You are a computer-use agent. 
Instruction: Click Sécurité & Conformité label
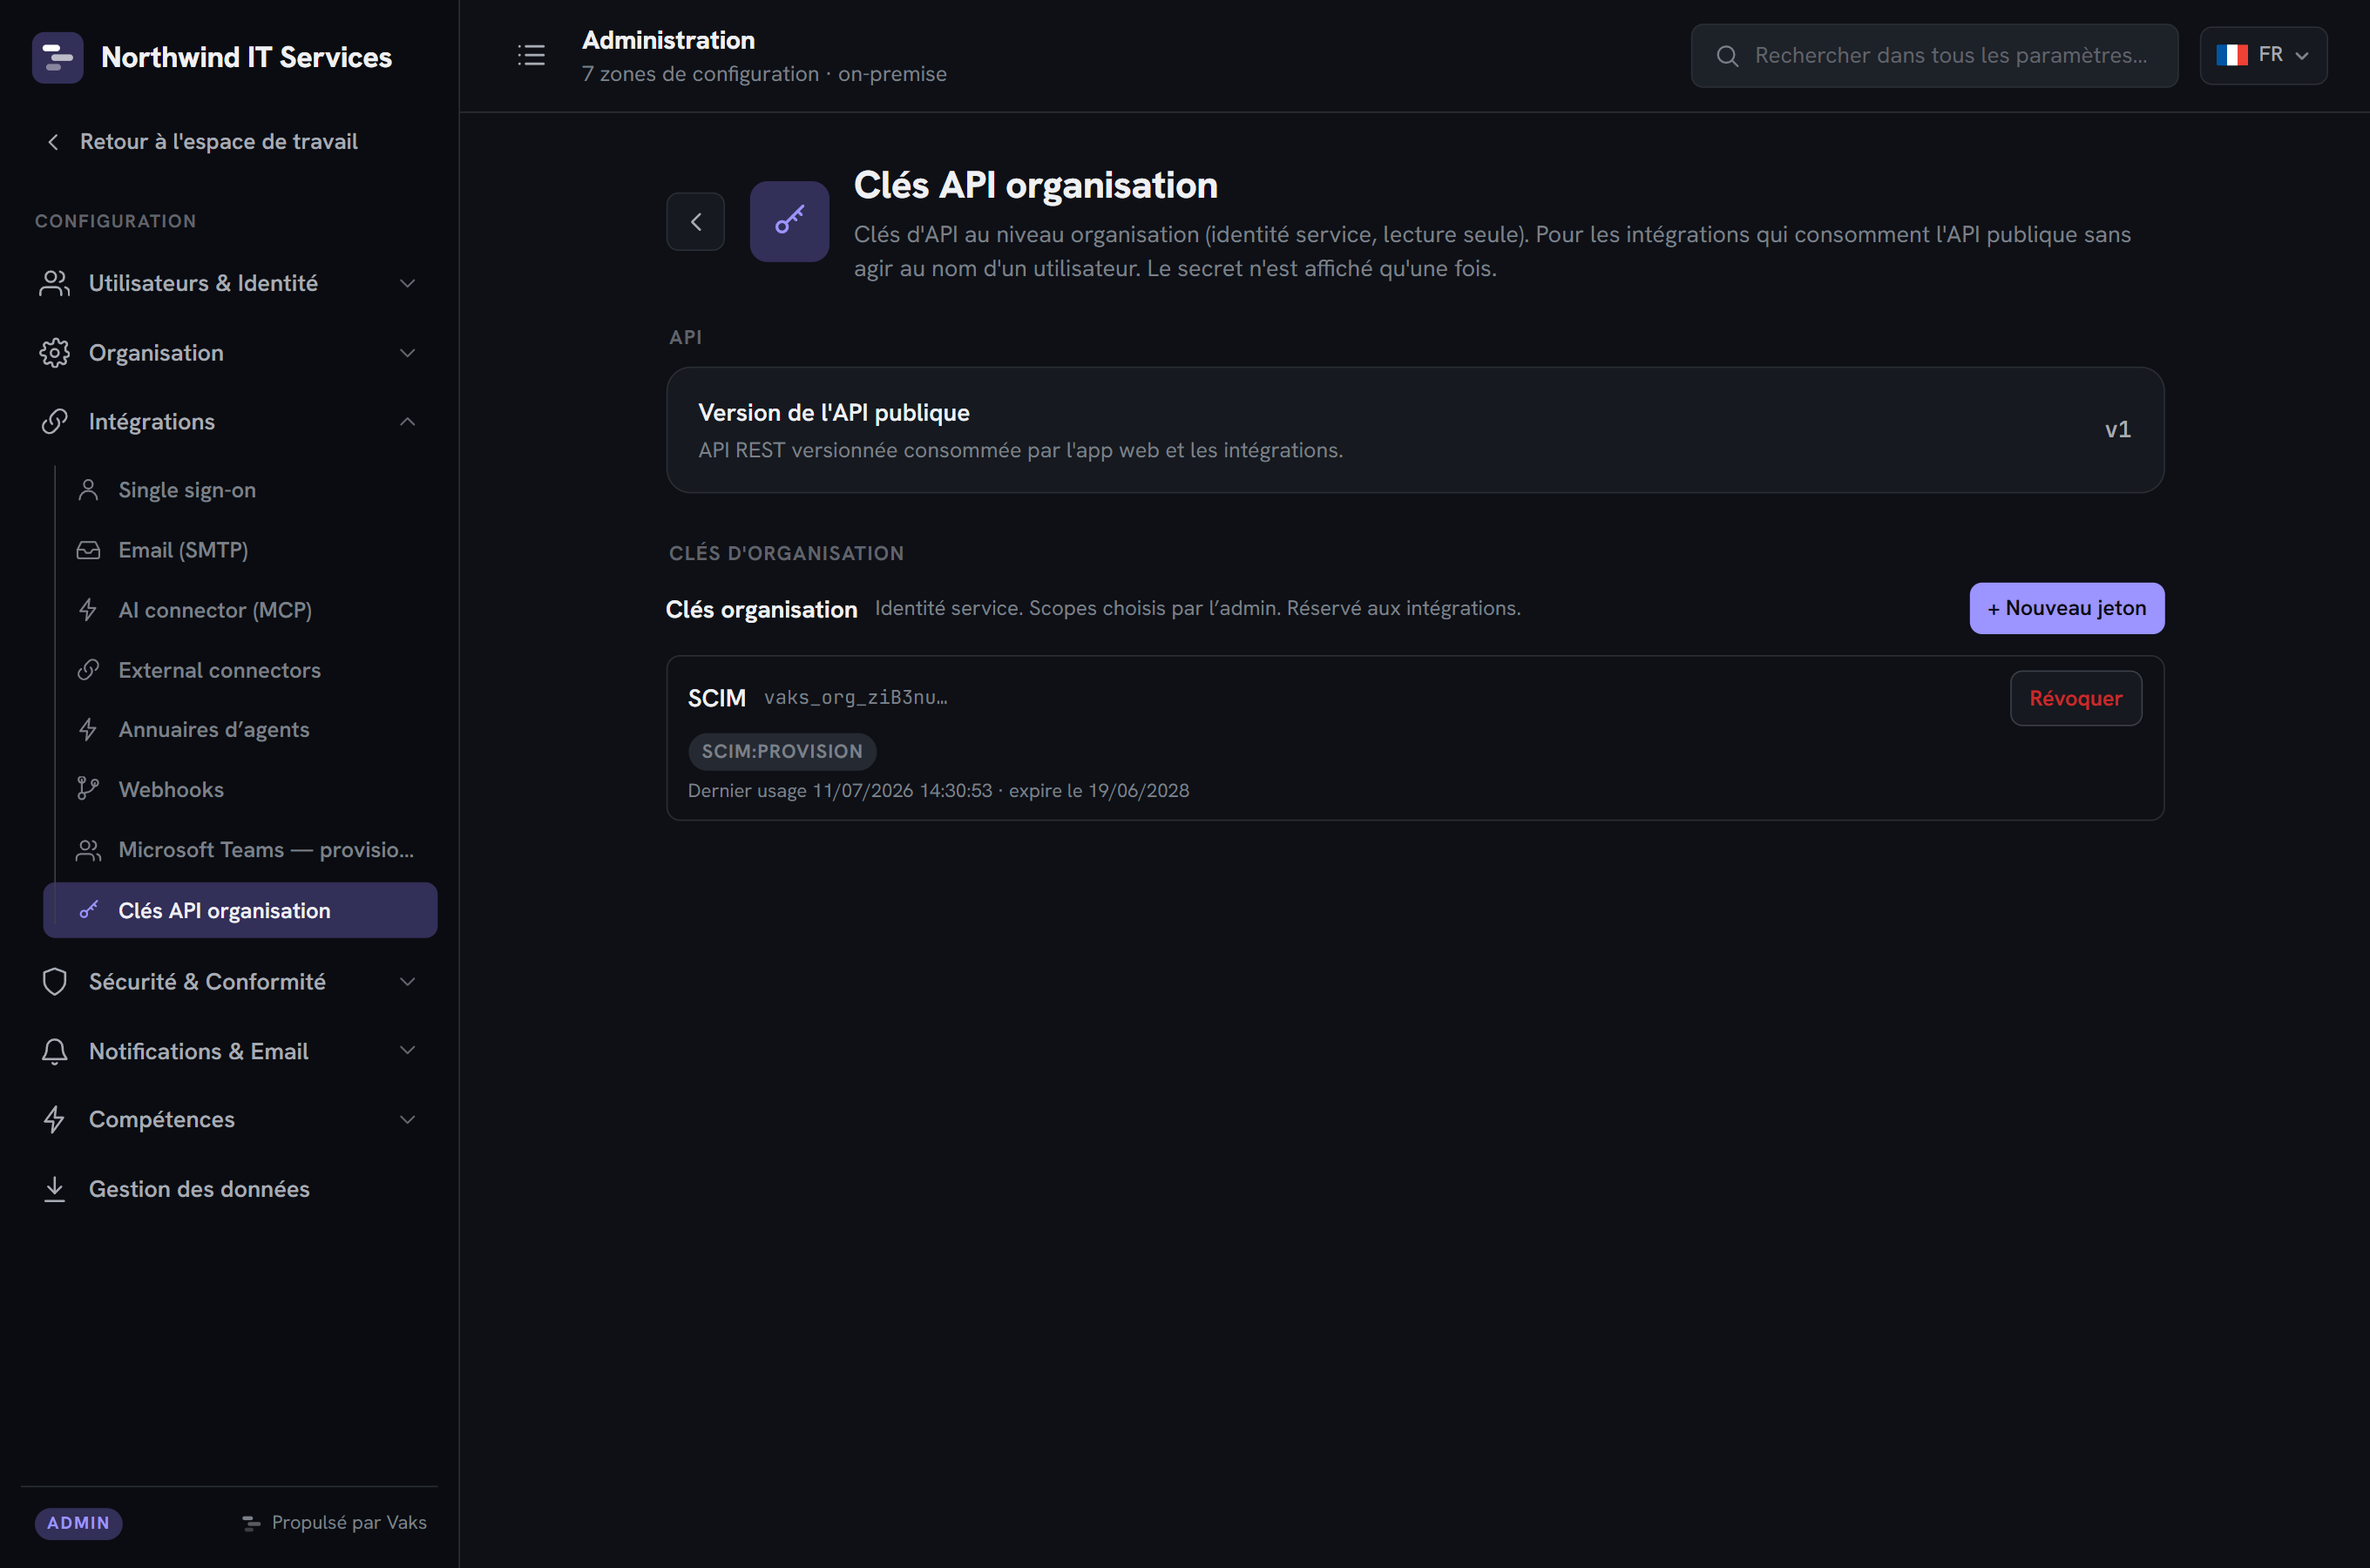[x=207, y=982]
